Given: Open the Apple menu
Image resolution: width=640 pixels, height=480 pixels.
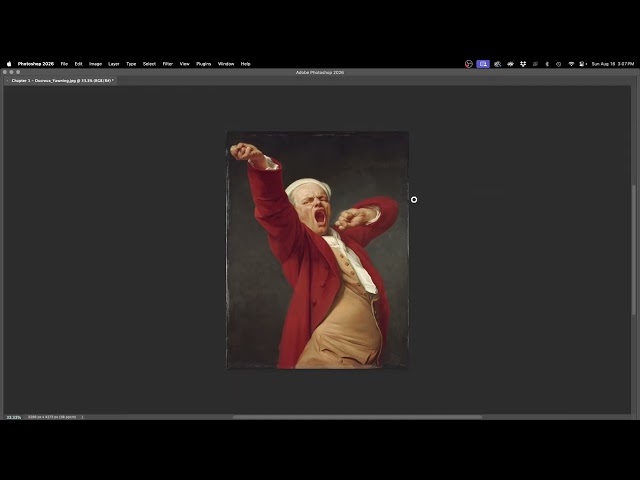Looking at the screenshot, I should [9, 64].
